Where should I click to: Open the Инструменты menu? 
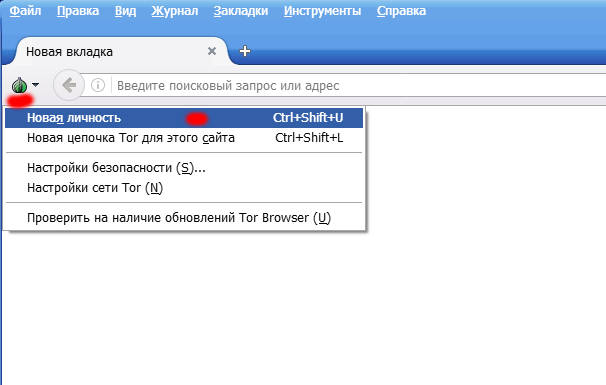[322, 11]
